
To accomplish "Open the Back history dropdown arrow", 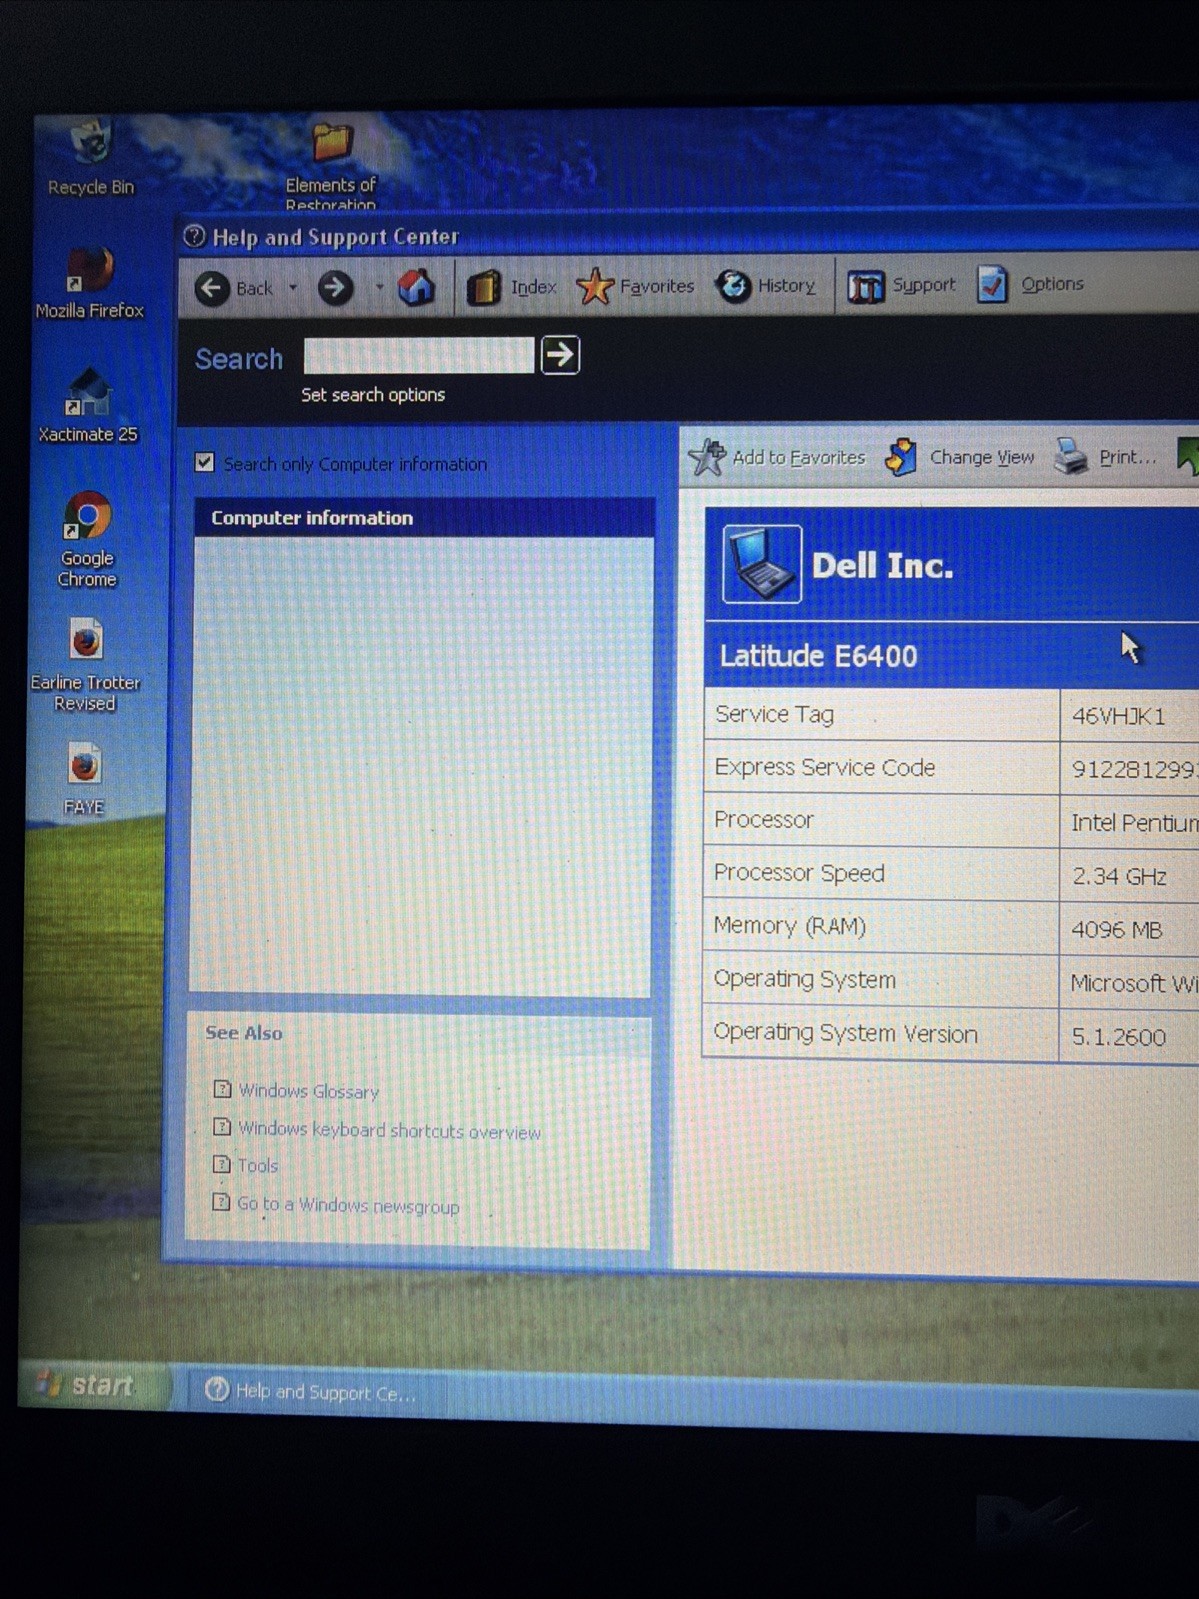I will [293, 288].
